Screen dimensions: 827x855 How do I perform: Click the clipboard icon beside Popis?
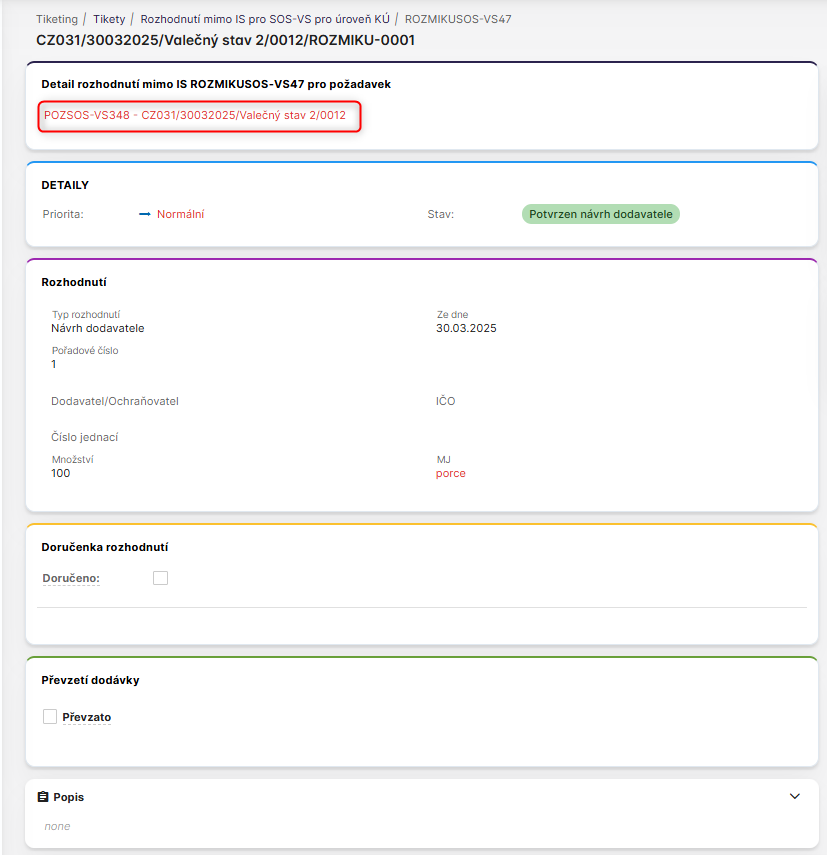pos(43,797)
